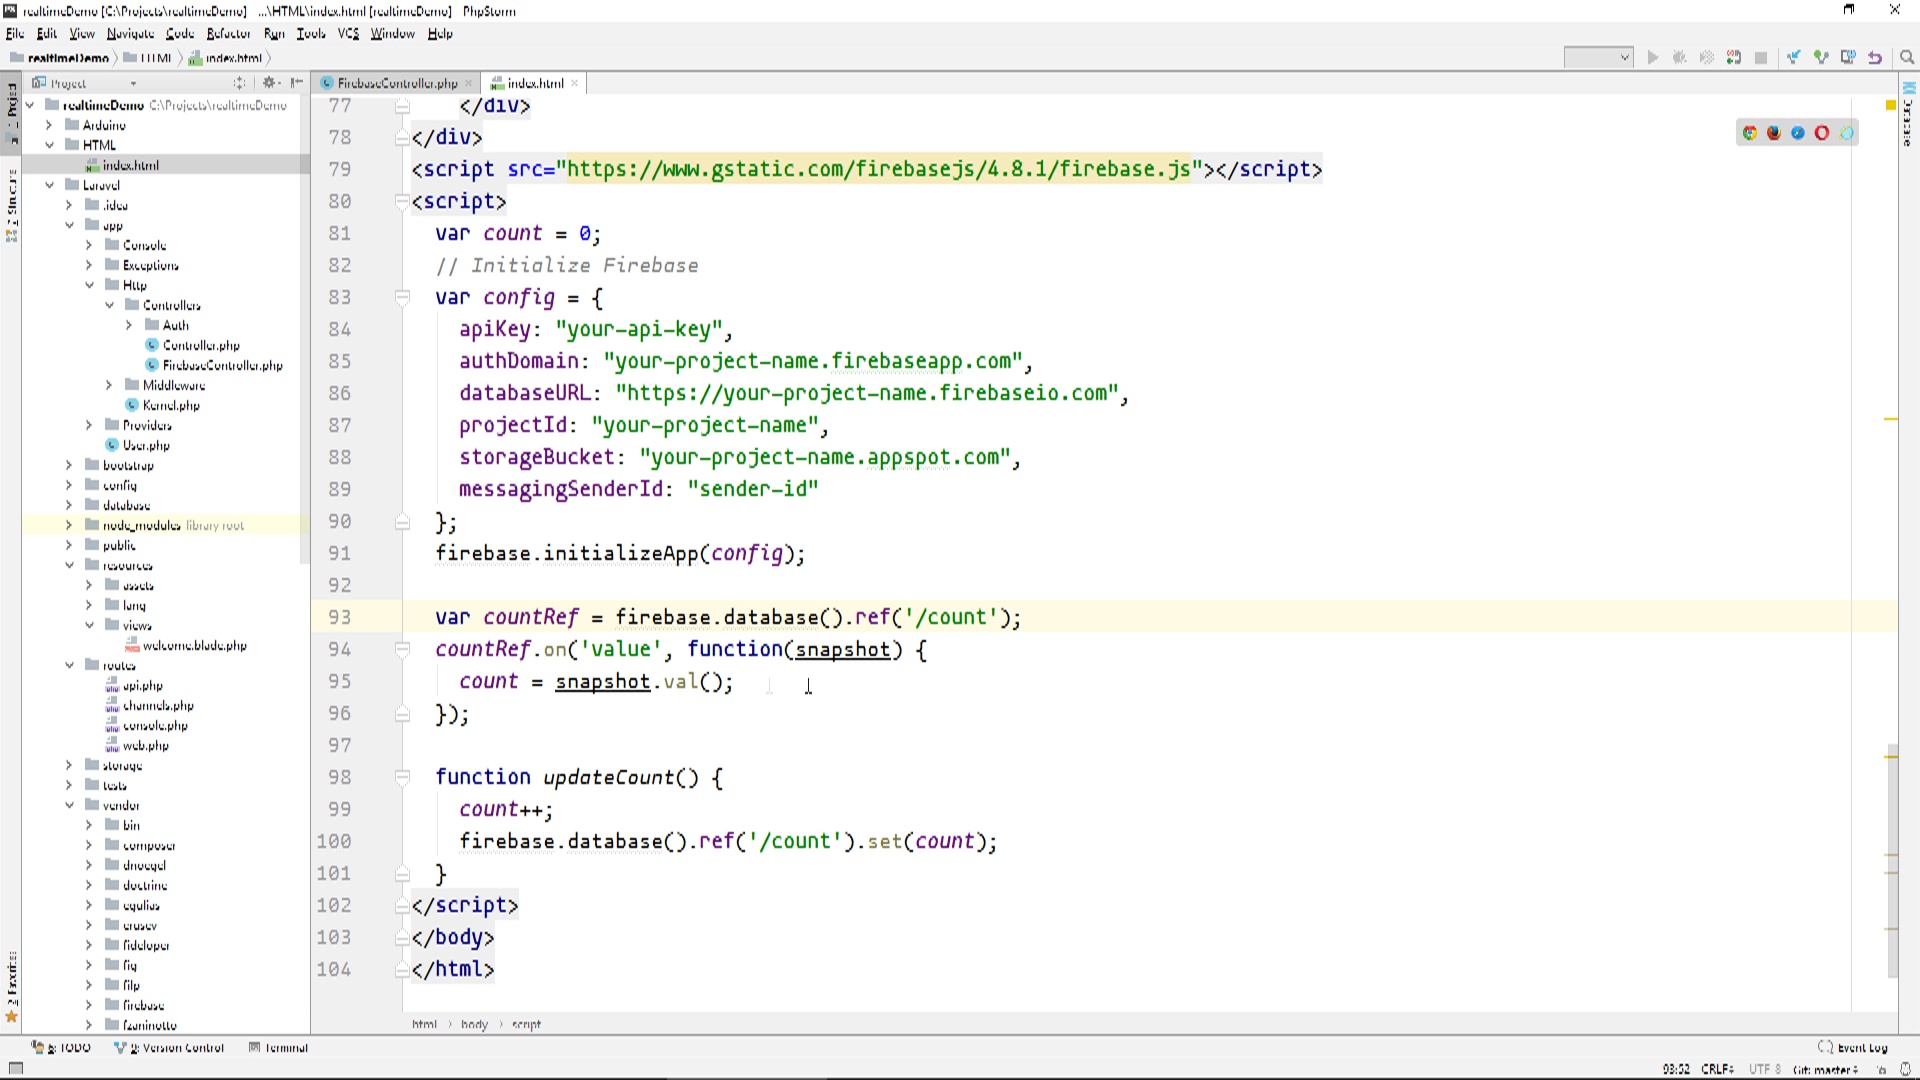The height and width of the screenshot is (1080, 1920).
Task: Select the index.html editor tab
Action: pyautogui.click(x=535, y=83)
